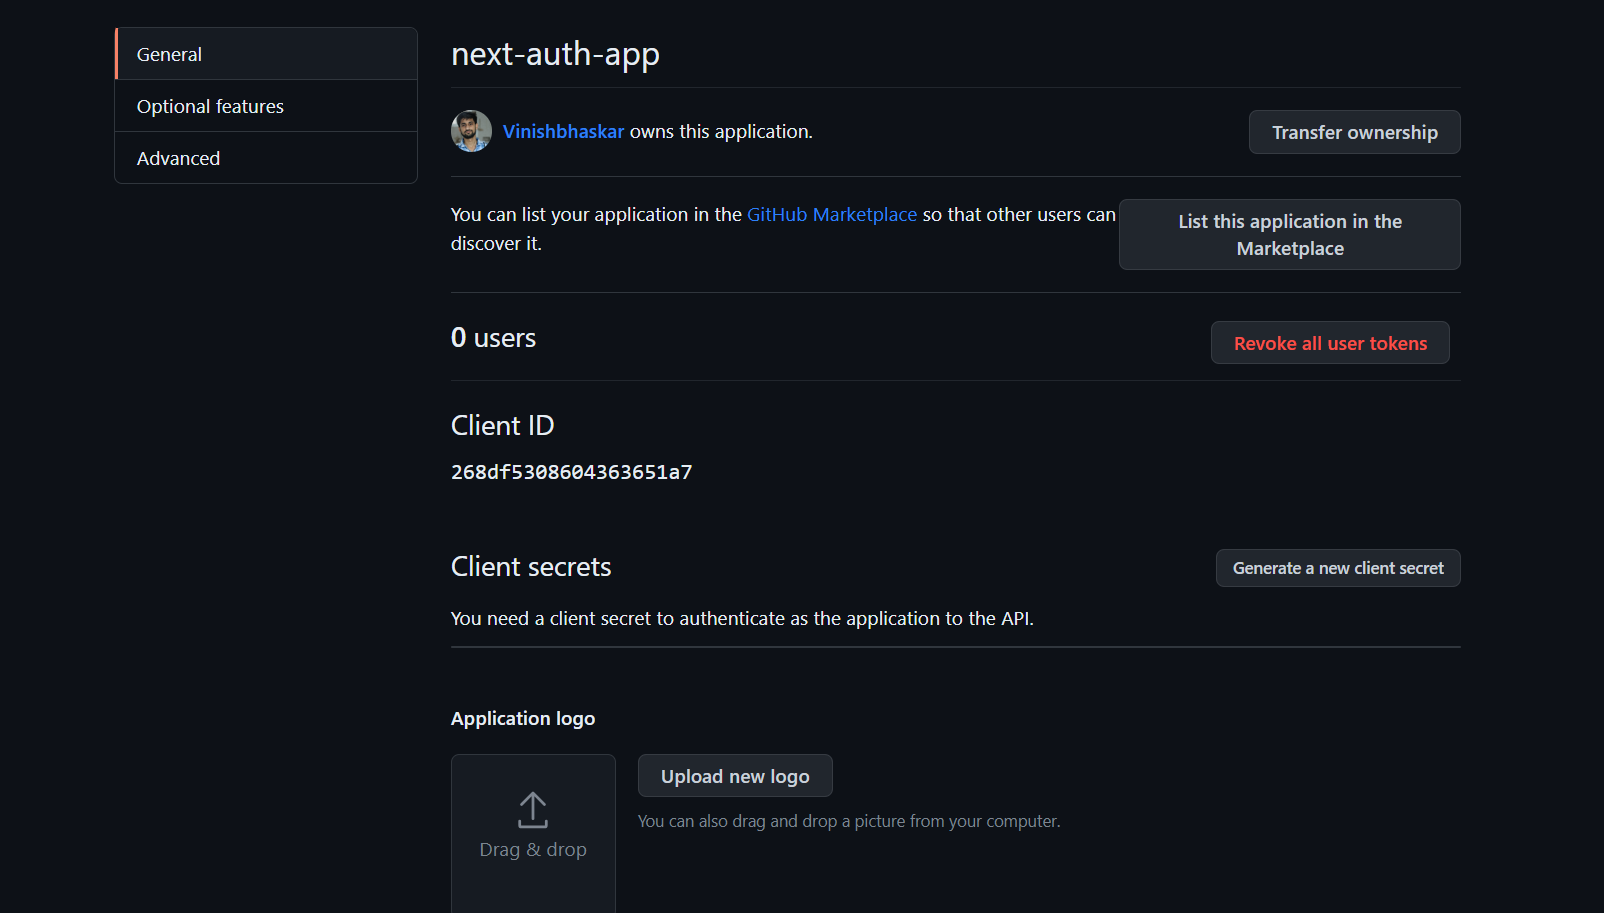Screen dimensions: 1604x913
Task: Click the 0 users heading
Action: (493, 338)
